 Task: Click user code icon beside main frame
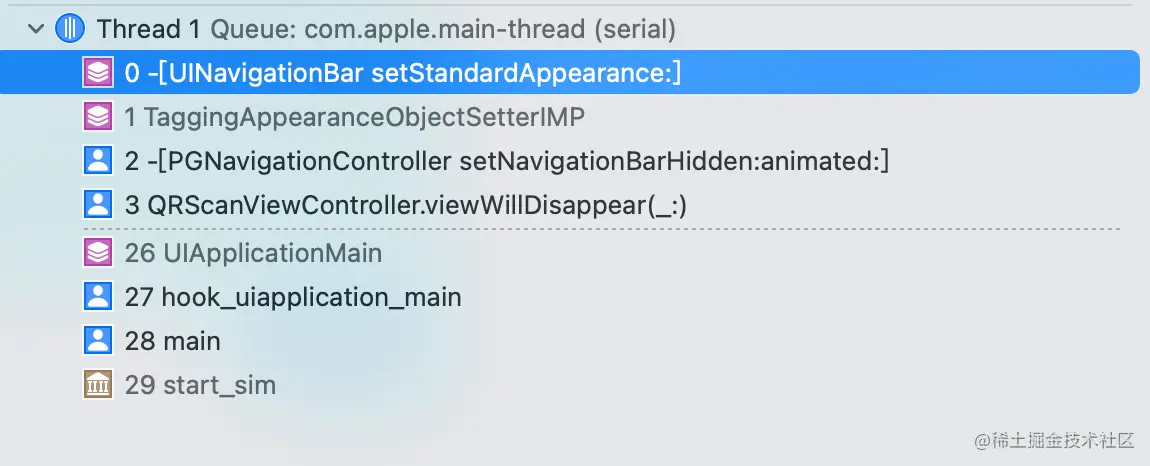(97, 341)
